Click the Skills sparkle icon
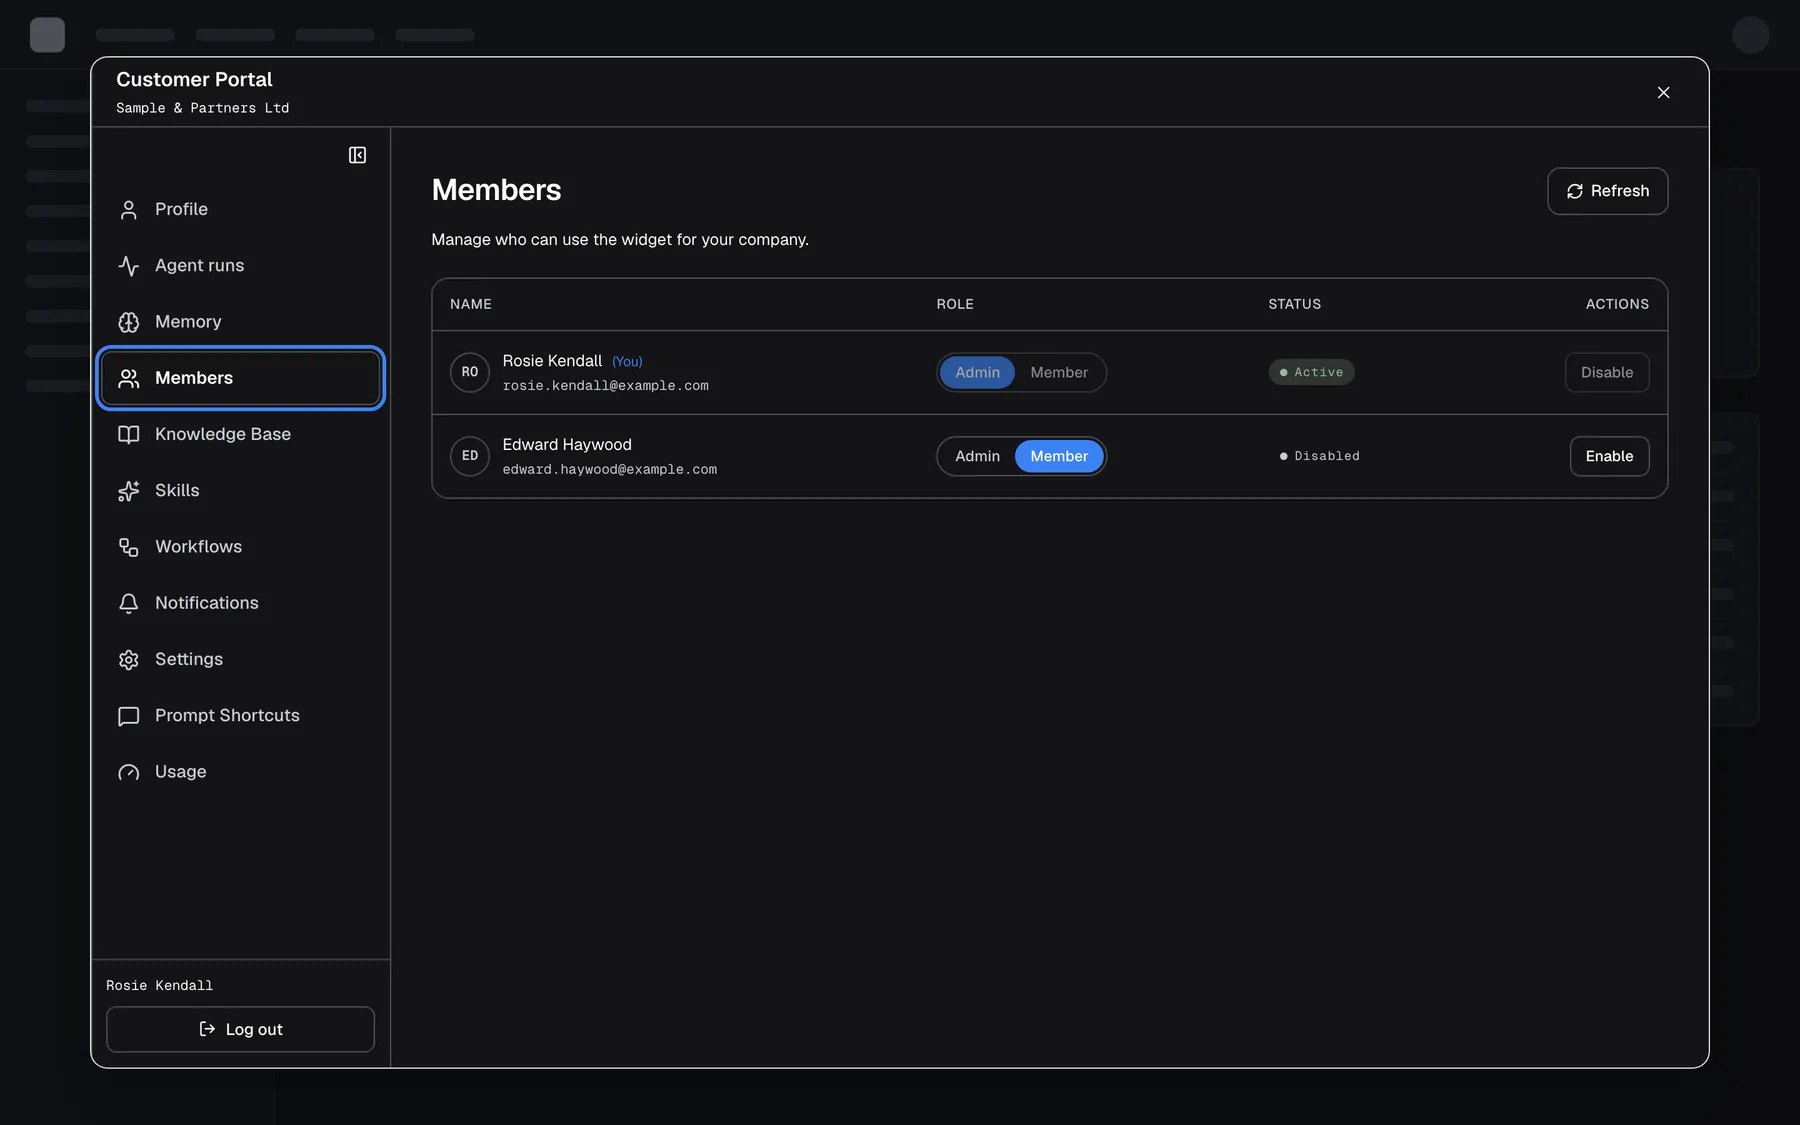Viewport: 1800px width, 1125px height. [129, 491]
